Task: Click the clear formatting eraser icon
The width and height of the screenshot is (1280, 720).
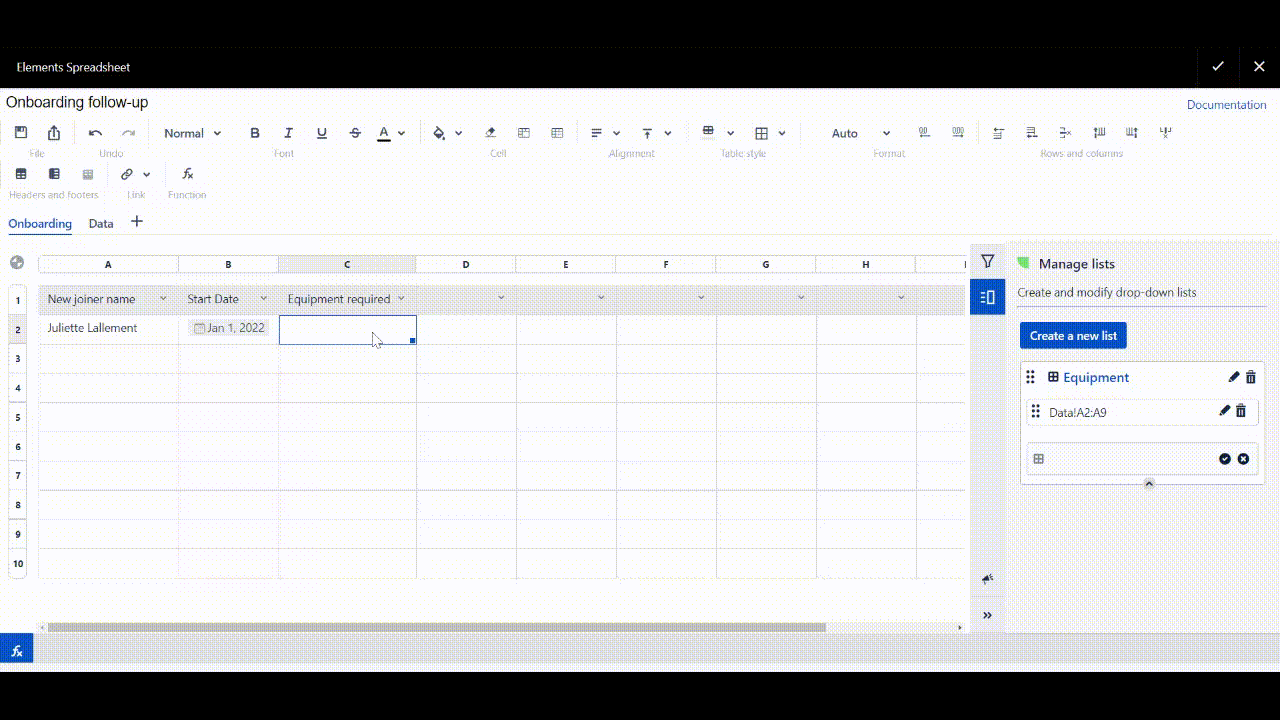Action: point(490,133)
